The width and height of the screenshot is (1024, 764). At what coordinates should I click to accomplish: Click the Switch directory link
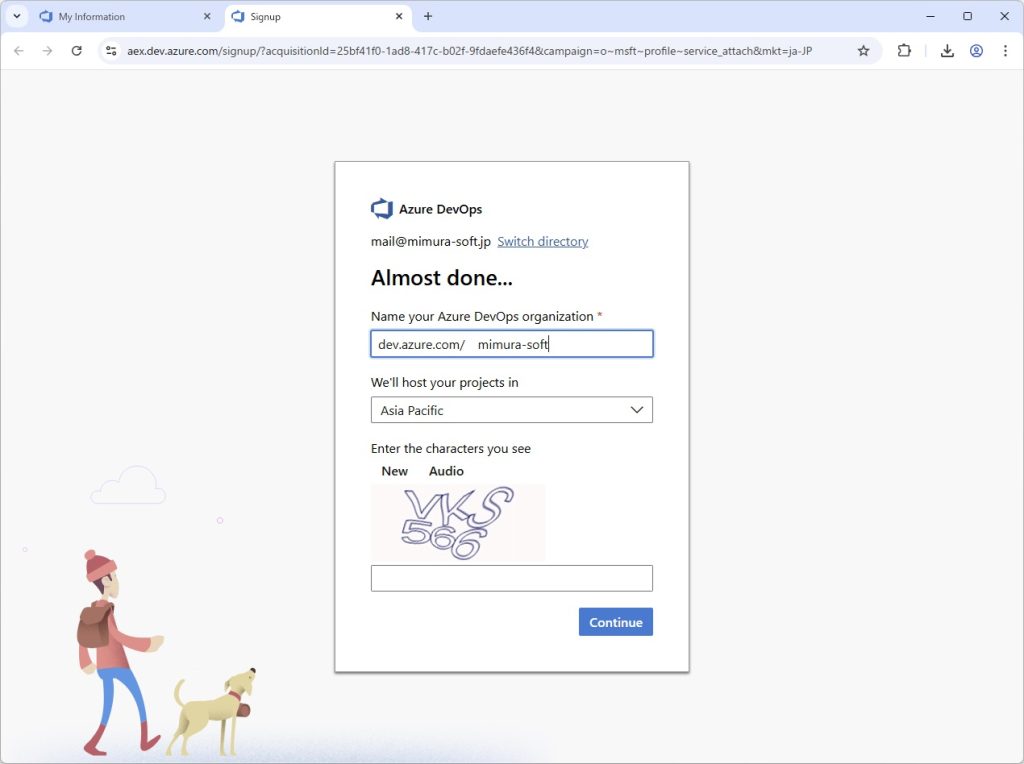[542, 242]
